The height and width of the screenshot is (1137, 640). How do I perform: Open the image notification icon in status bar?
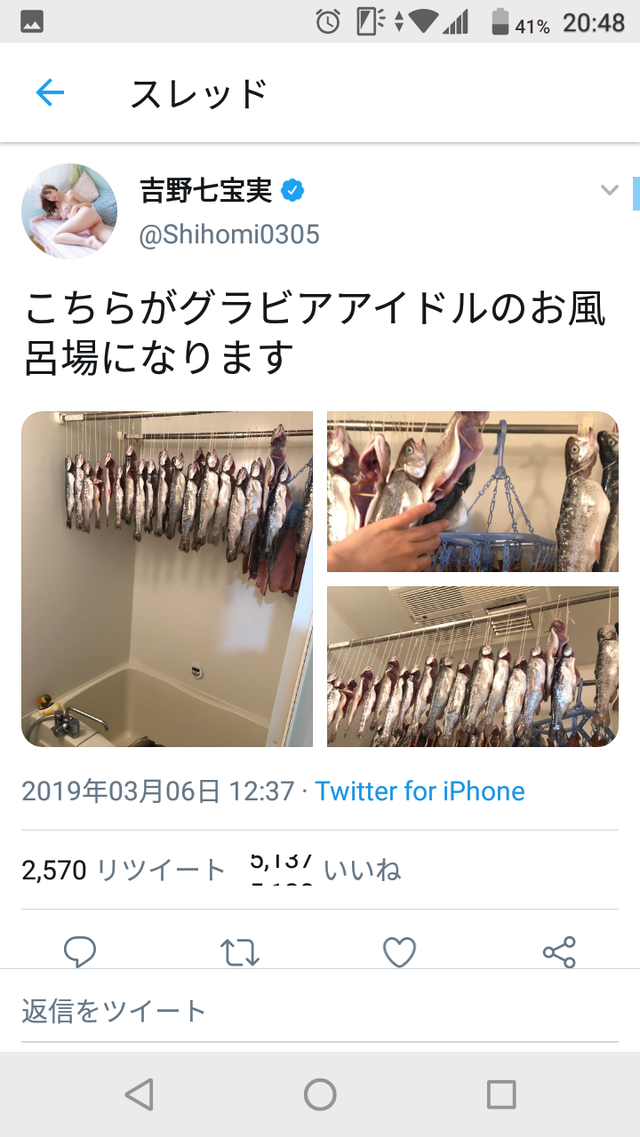tap(32, 22)
